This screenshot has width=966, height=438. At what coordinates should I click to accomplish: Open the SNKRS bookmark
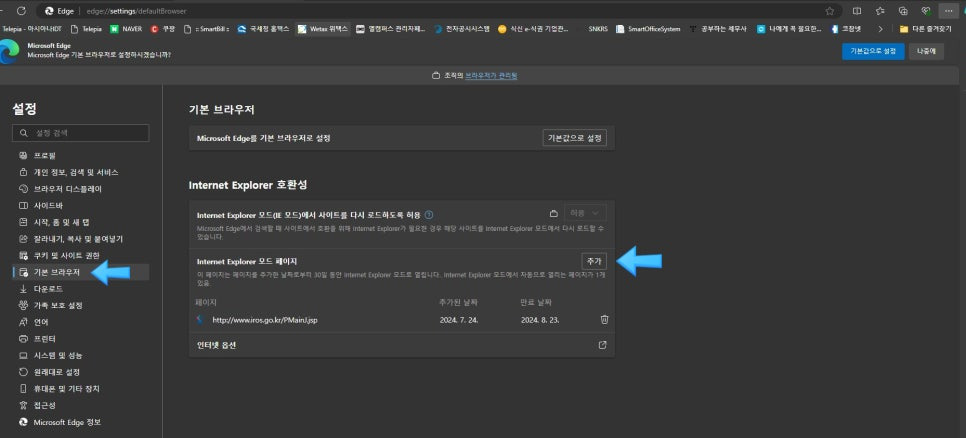click(598, 28)
